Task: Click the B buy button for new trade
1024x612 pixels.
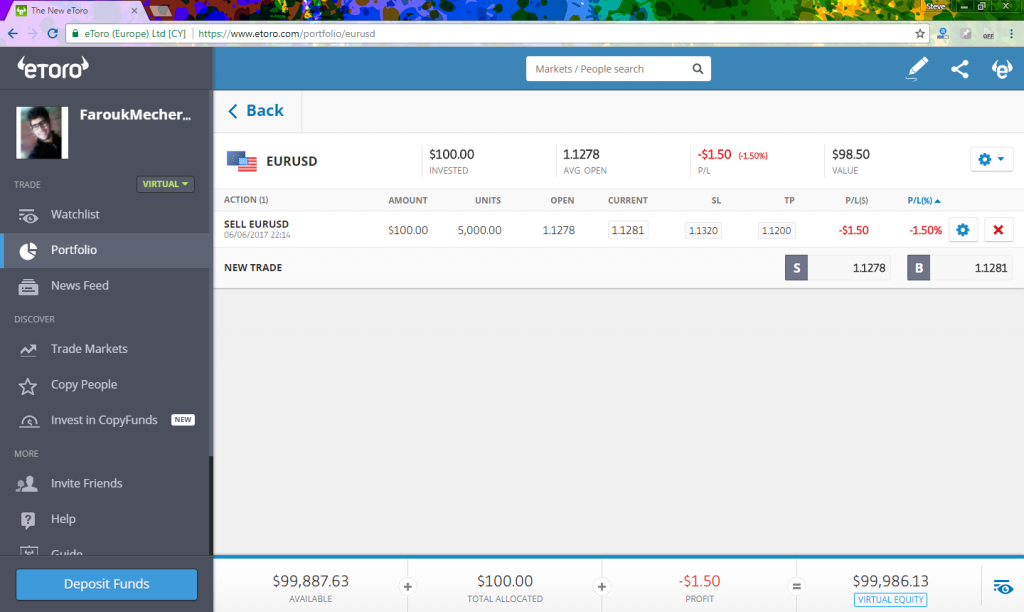Action: (x=918, y=268)
